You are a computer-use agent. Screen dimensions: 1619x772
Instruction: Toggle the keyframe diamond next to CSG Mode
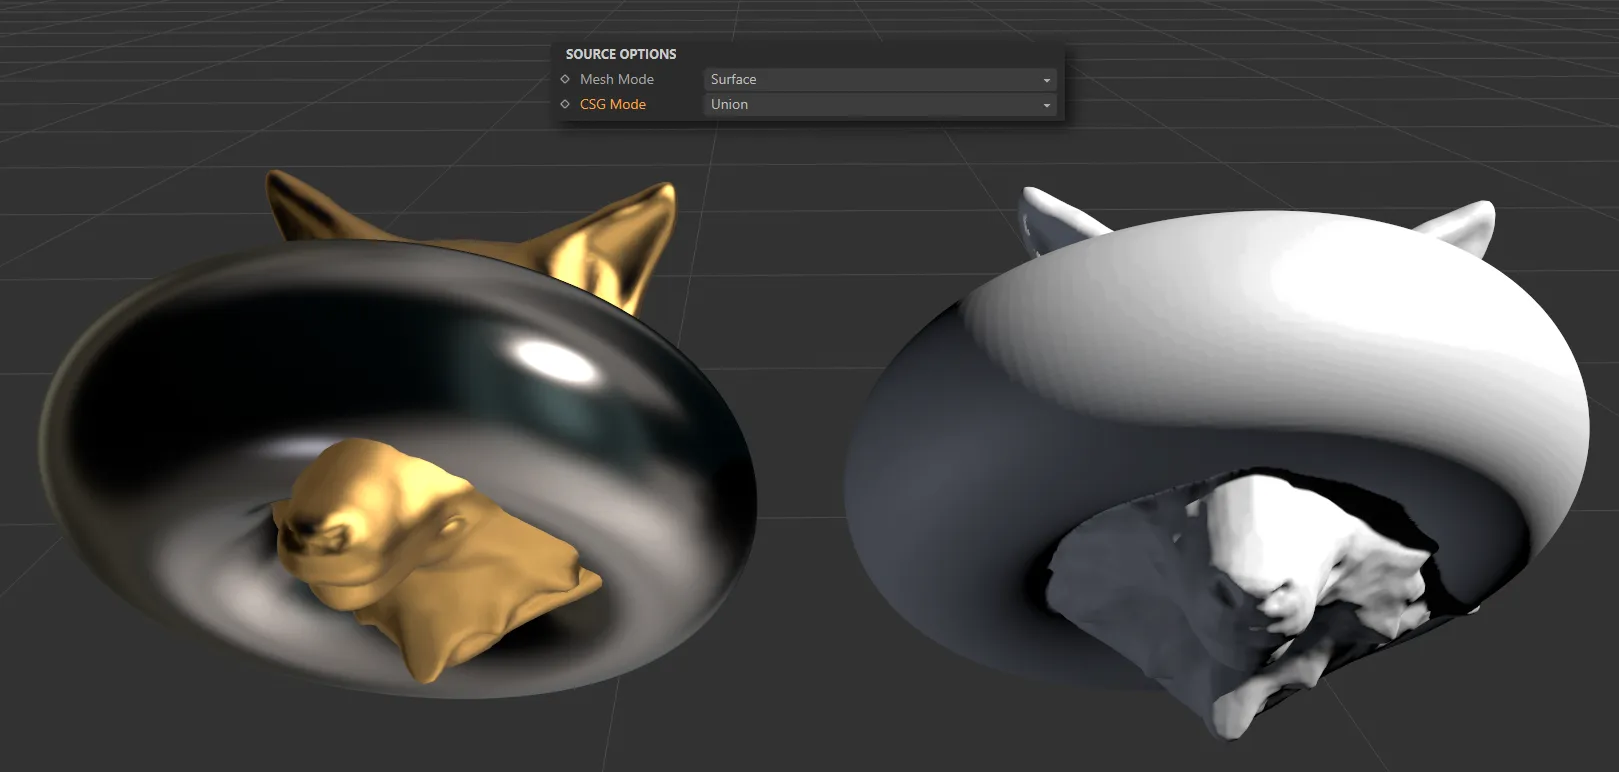[565, 104]
